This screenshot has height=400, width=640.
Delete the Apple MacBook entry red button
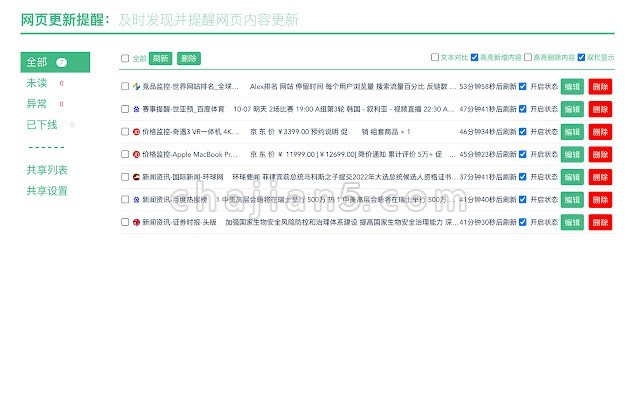coord(600,154)
